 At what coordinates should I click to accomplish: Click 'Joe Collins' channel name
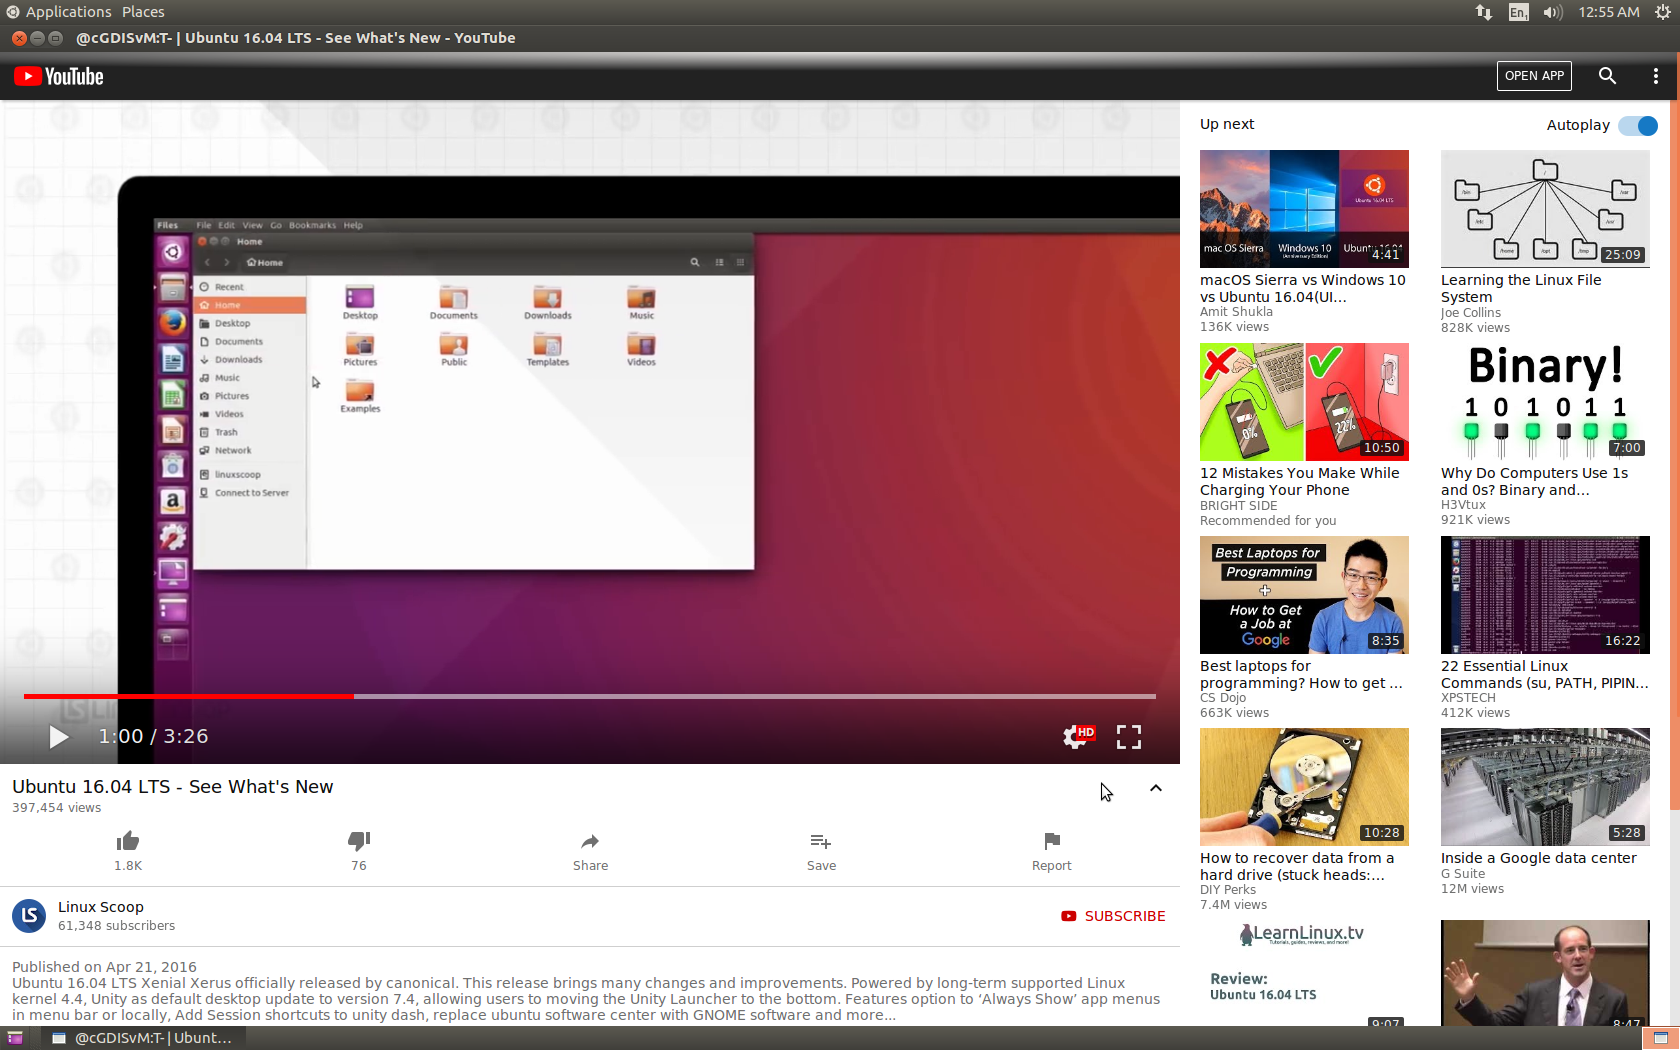(1470, 313)
